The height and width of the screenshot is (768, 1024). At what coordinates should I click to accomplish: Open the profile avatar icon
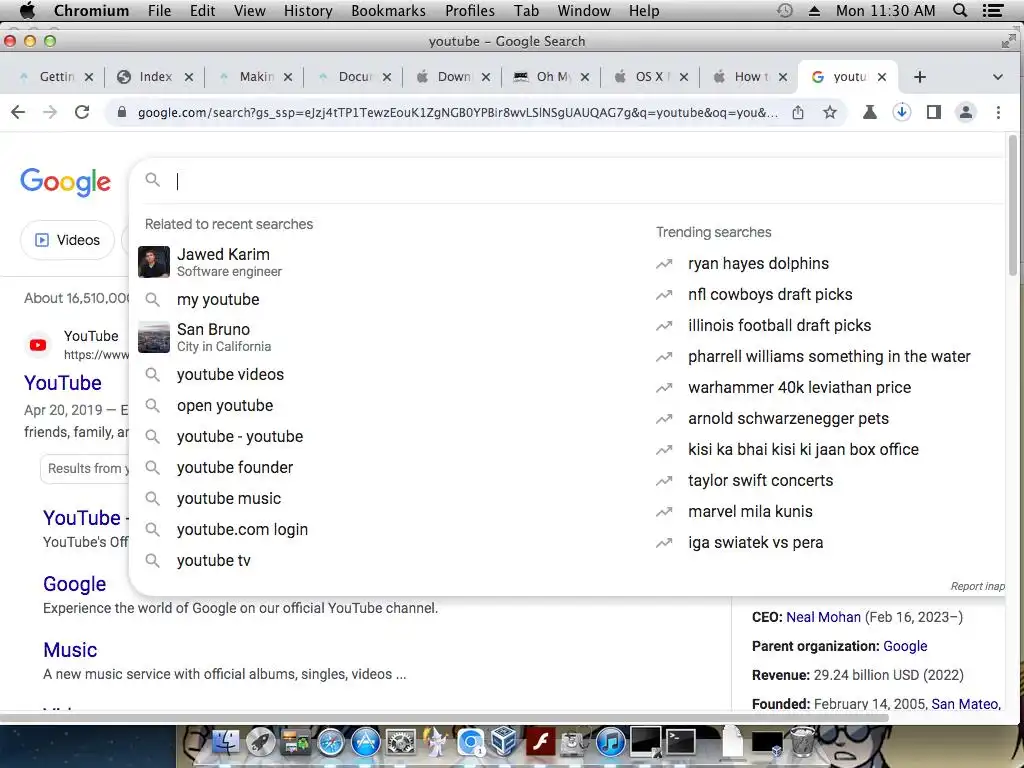(966, 112)
